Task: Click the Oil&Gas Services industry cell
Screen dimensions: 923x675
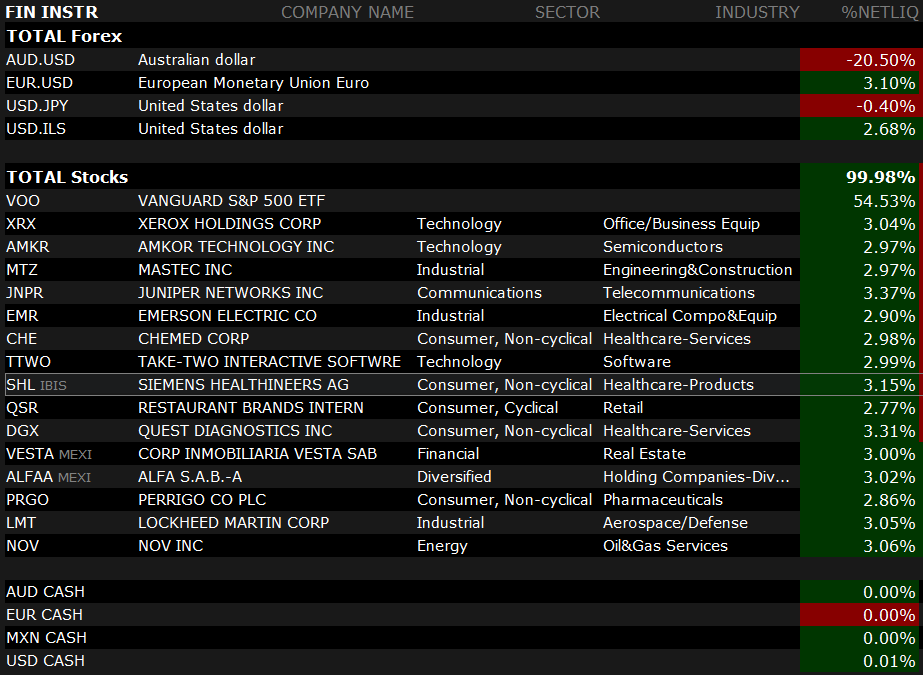Action: pos(665,545)
